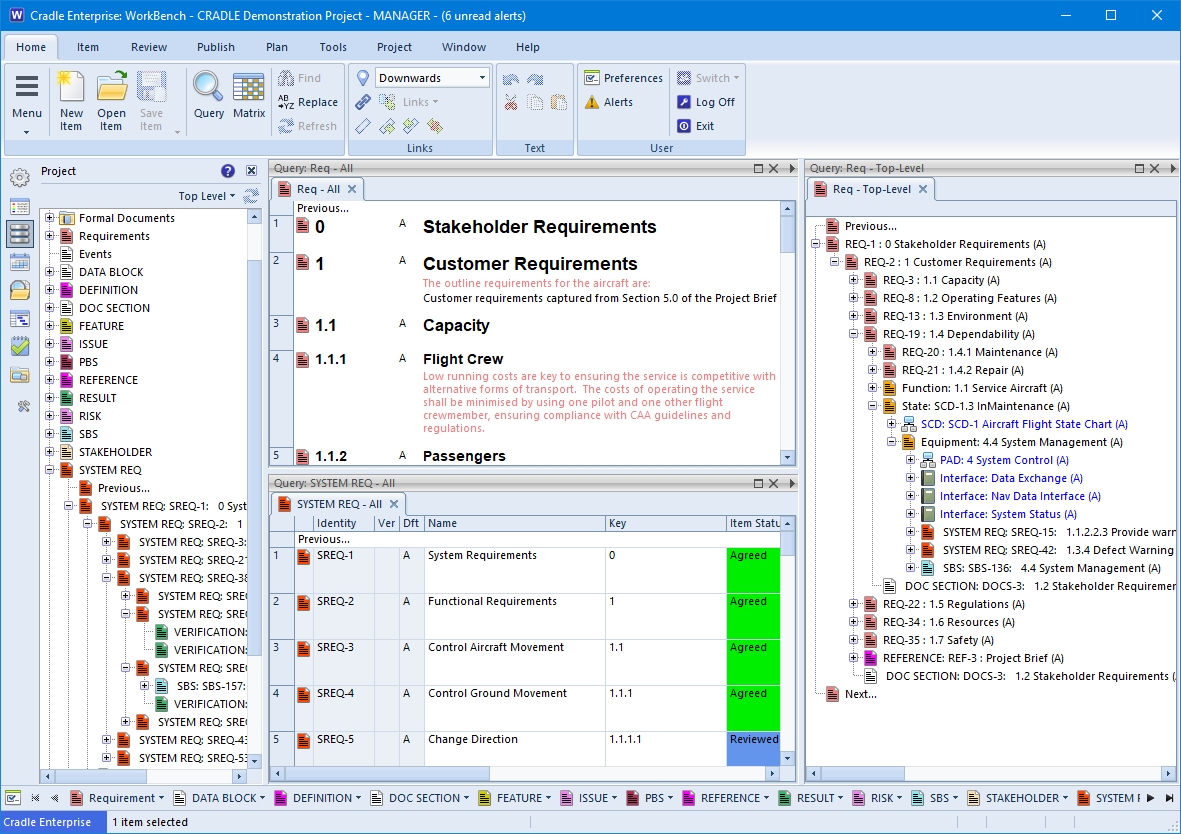Close the Req - Top-Level tab
Viewport: 1181px width, 834px height.
(x=923, y=189)
